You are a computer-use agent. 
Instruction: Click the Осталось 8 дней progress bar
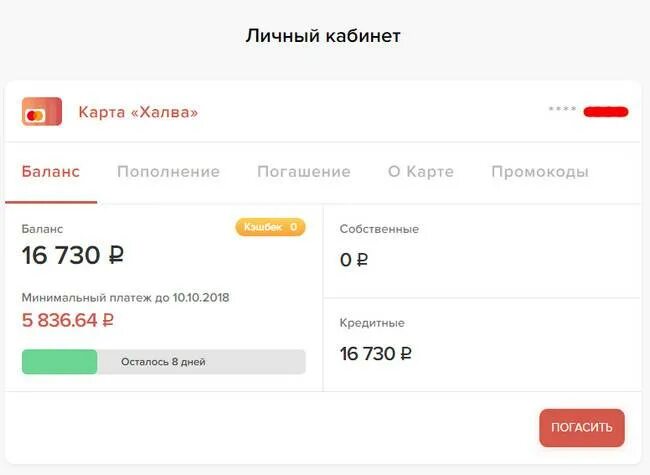(164, 362)
